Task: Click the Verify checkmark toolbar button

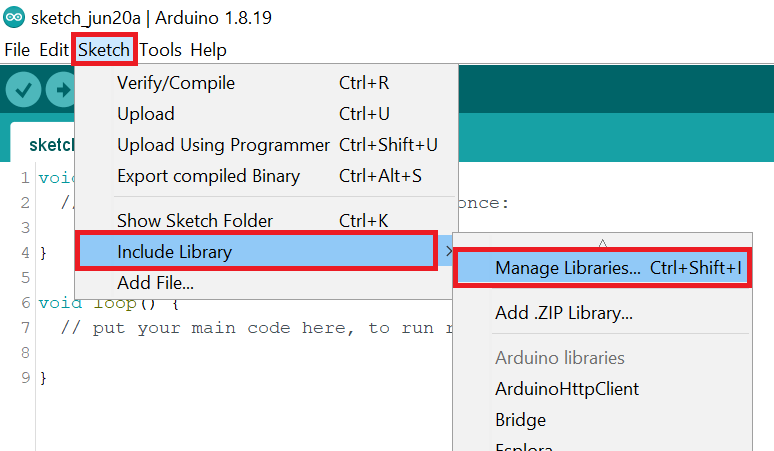Action: (x=23, y=90)
